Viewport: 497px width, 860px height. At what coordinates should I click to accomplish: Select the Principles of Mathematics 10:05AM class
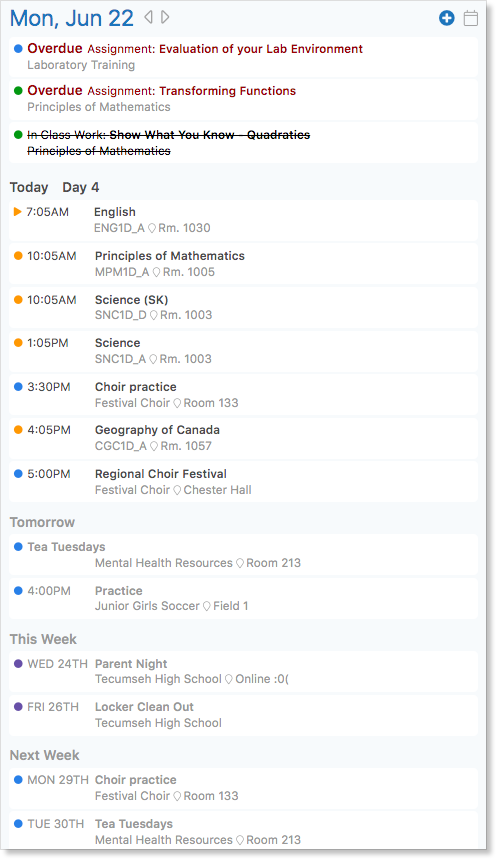243,264
